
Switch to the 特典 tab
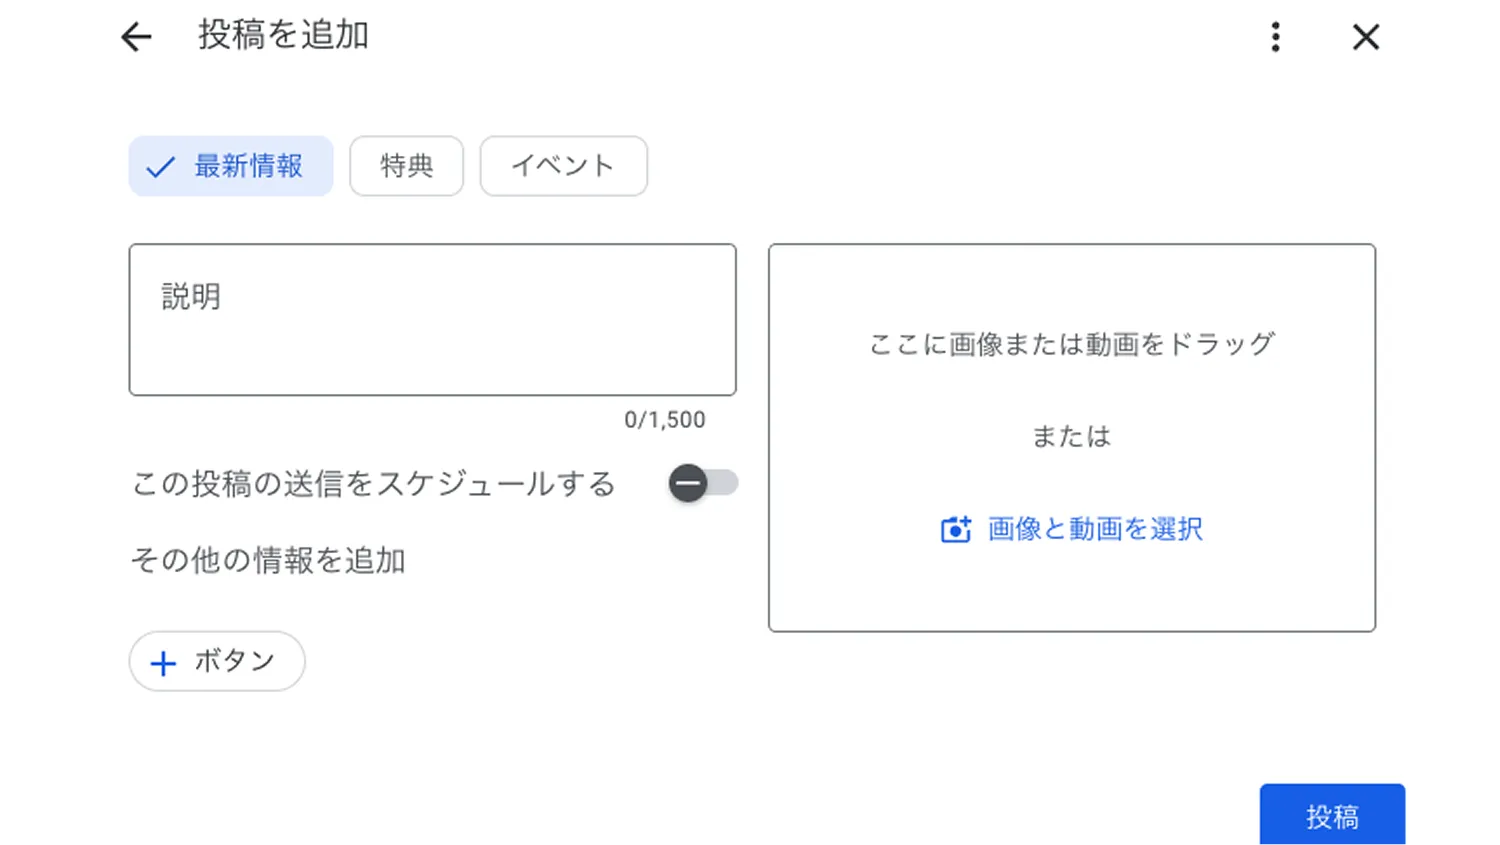406,166
